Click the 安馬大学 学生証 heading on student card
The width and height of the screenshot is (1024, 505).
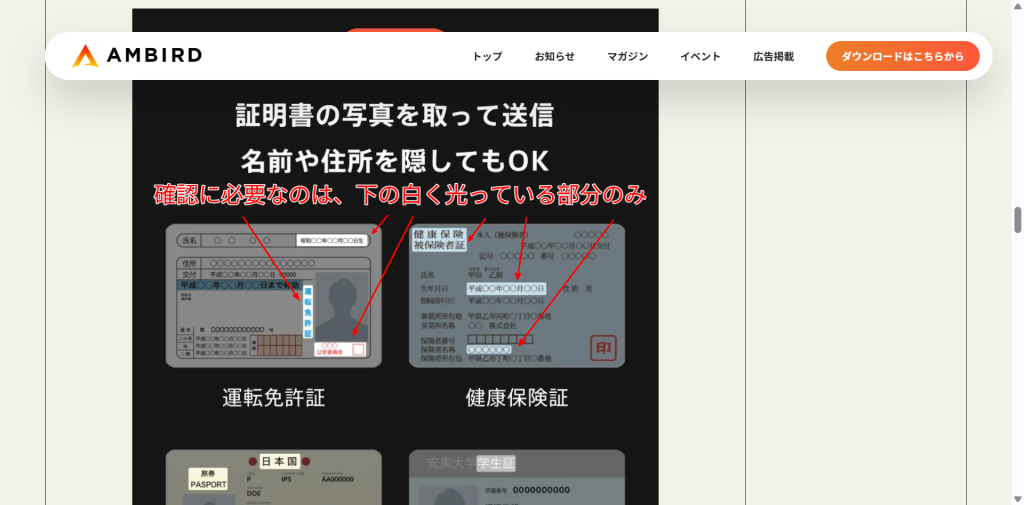(471, 464)
